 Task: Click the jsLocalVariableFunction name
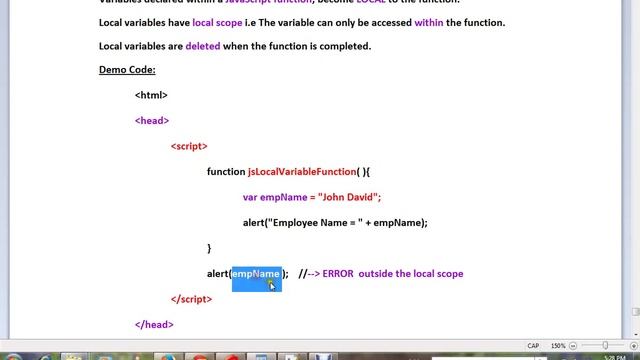coord(302,172)
